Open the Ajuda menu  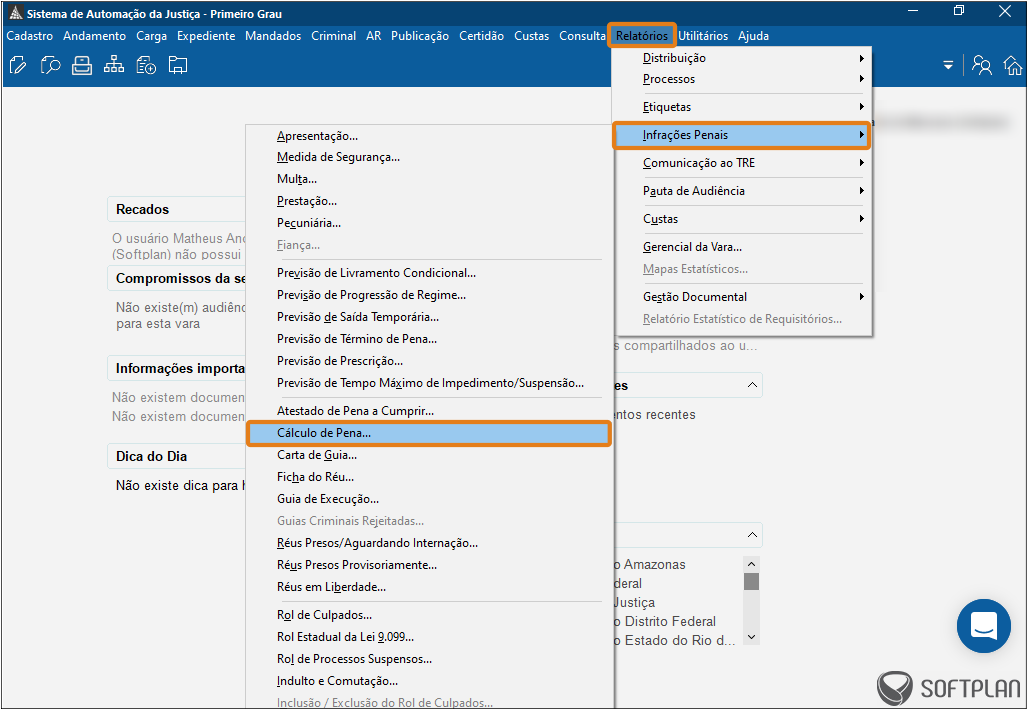coord(753,36)
